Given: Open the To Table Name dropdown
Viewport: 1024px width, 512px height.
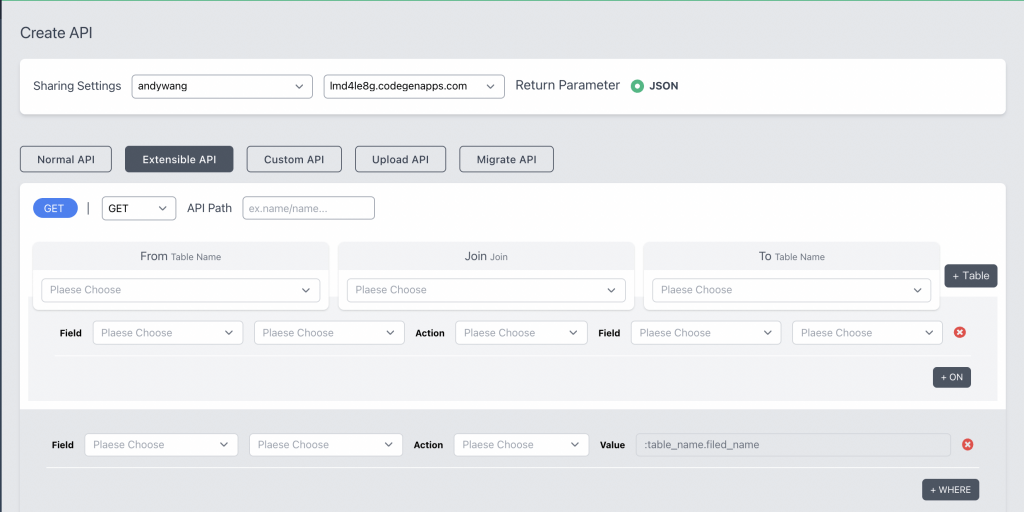Looking at the screenshot, I should (x=791, y=290).
